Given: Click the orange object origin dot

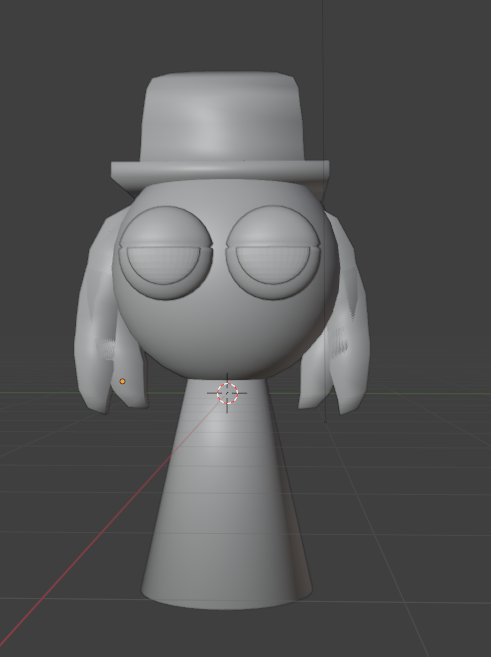Looking at the screenshot, I should pos(122,381).
